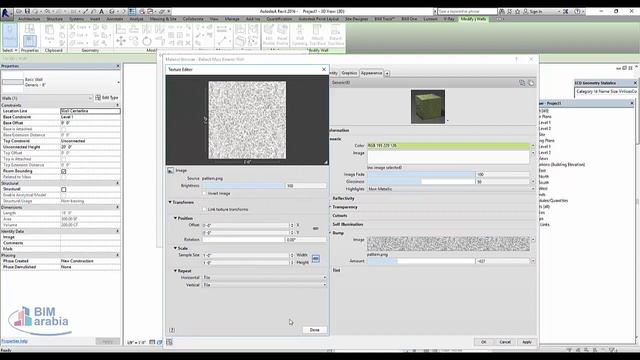
Task: Click help icon at Texture Editor bottom
Action: (172, 330)
